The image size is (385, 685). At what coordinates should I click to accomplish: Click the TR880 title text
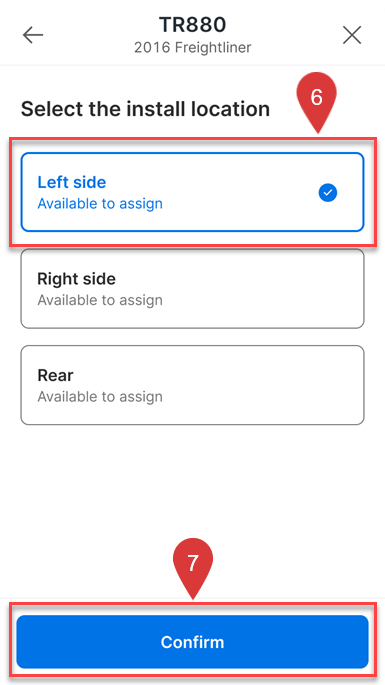[x=192, y=25]
